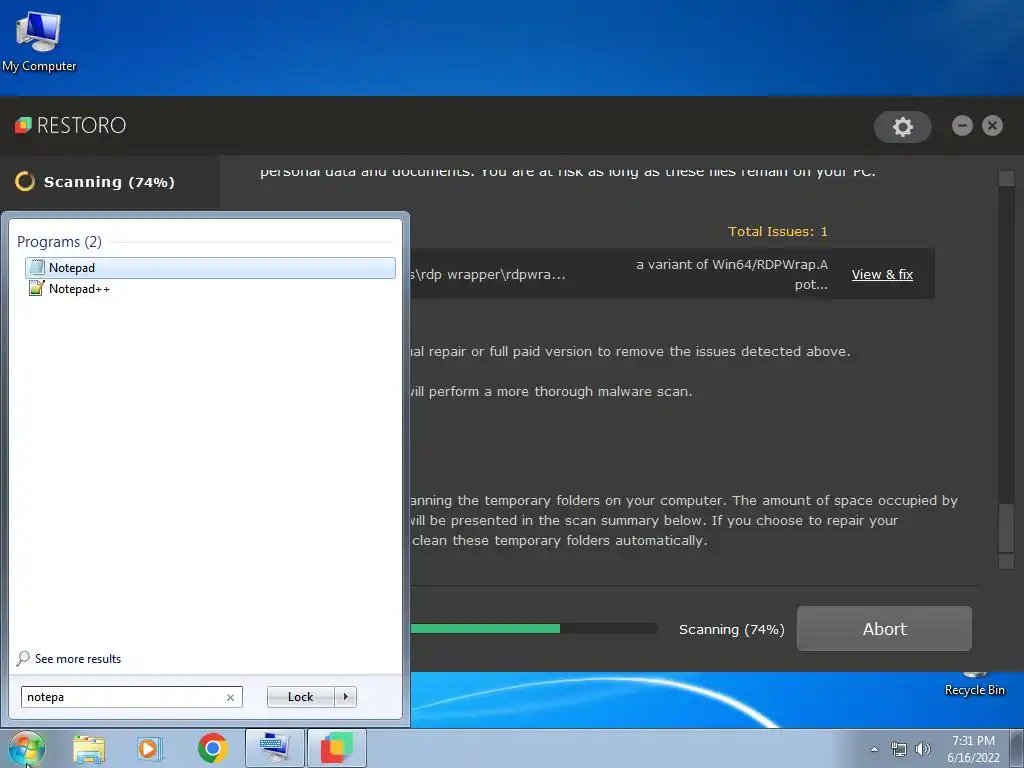Viewport: 1024px width, 768px height.
Task: Open Restoro settings gear button
Action: pyautogui.click(x=903, y=126)
